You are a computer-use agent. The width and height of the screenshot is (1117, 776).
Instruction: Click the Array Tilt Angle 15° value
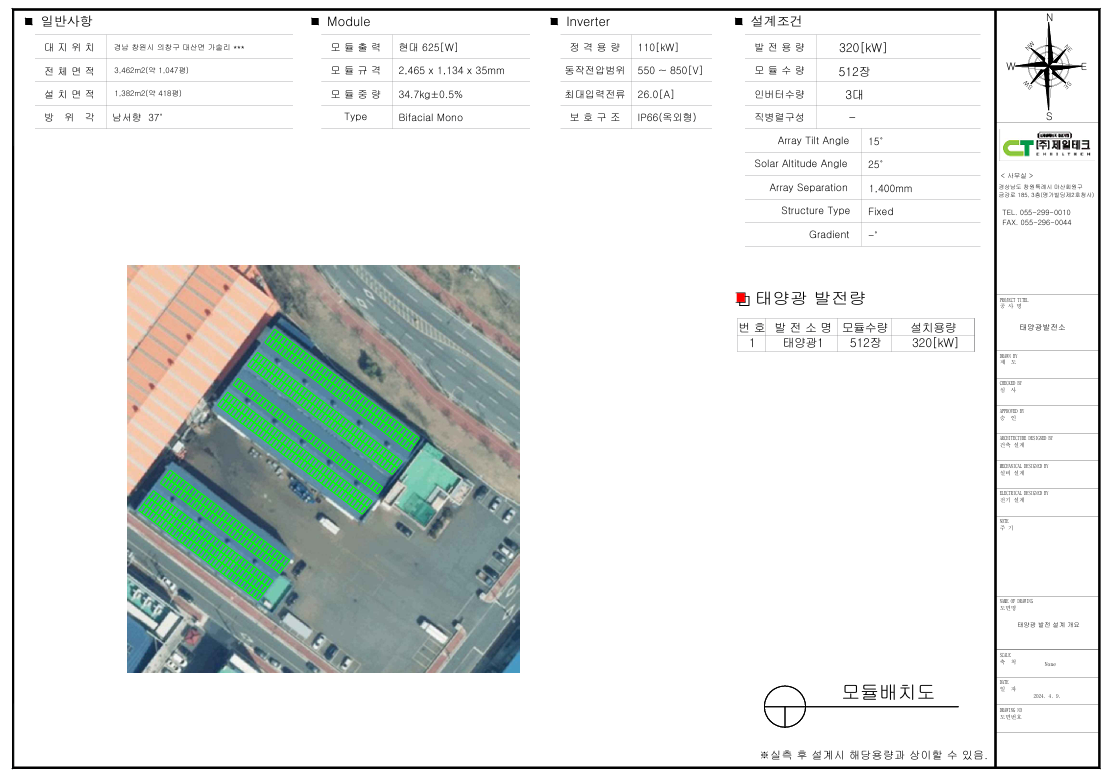[876, 142]
